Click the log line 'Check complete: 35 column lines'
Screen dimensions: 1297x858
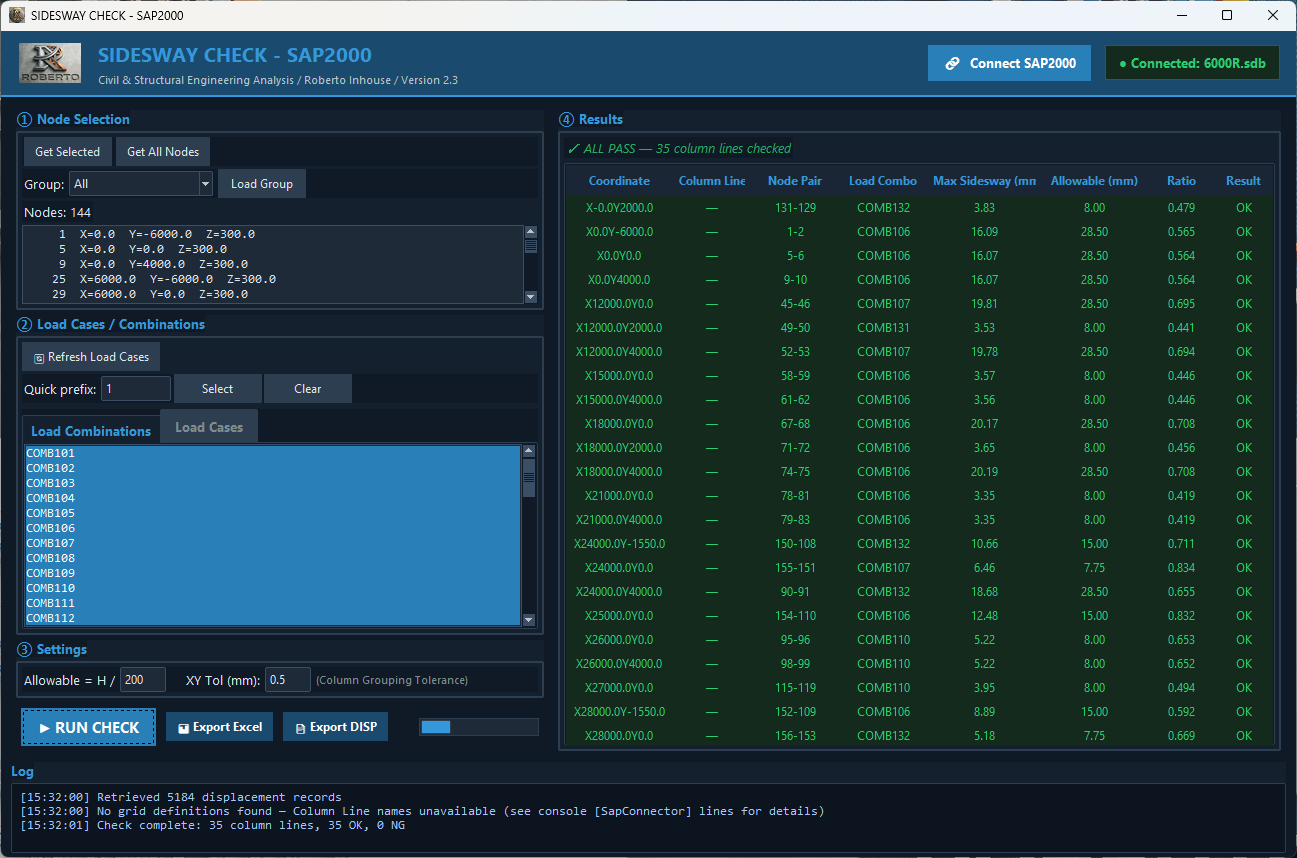pyautogui.click(x=213, y=825)
